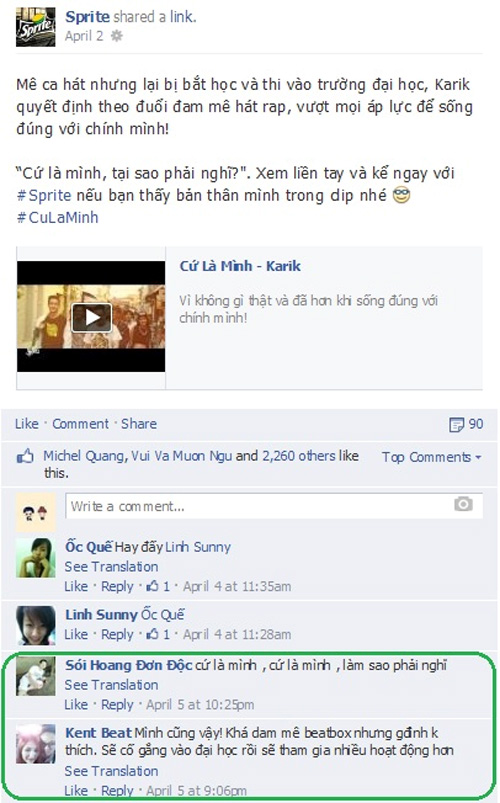The width and height of the screenshot is (500, 803).
Task: Click in the Write a comment field
Action: (274, 506)
